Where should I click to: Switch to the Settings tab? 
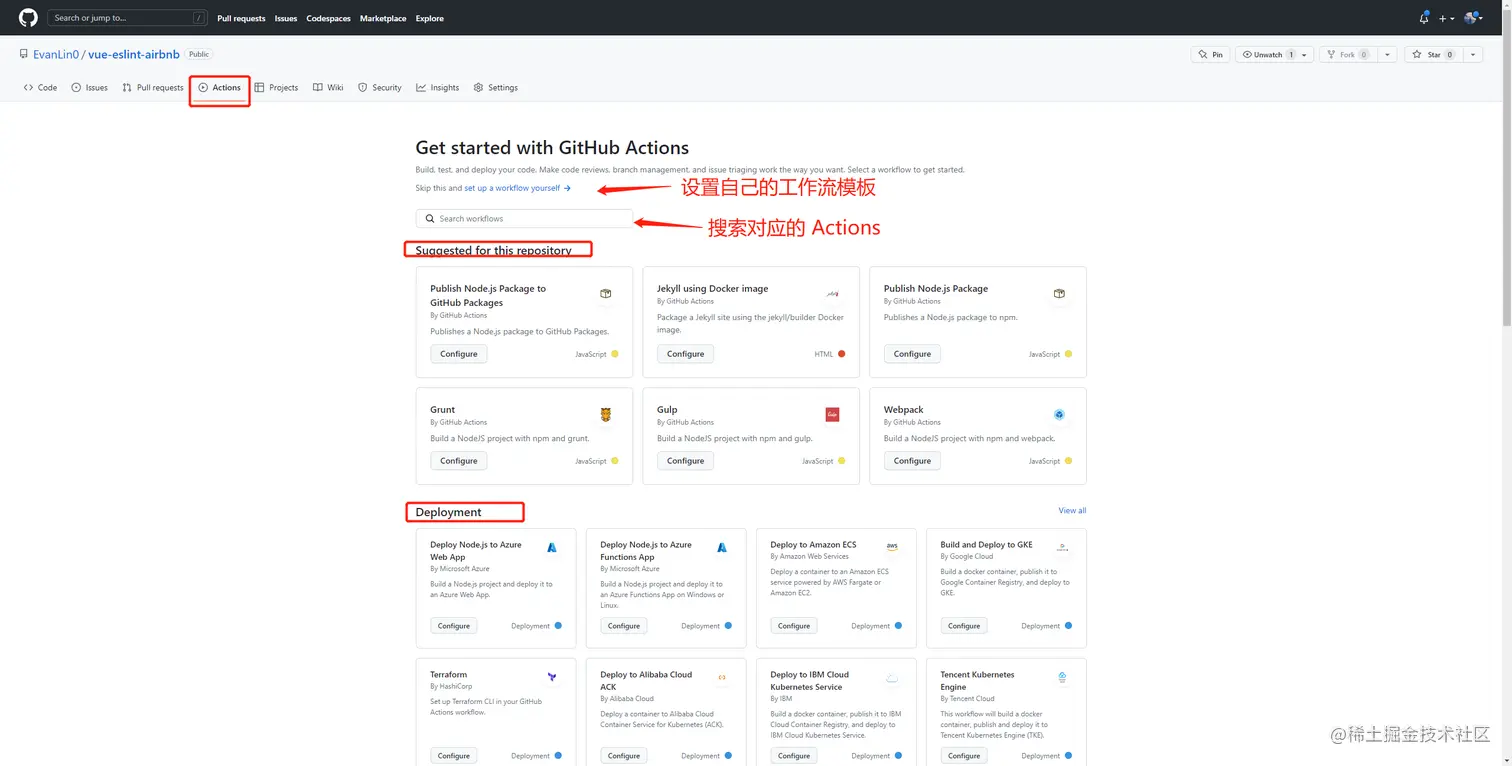(496, 88)
